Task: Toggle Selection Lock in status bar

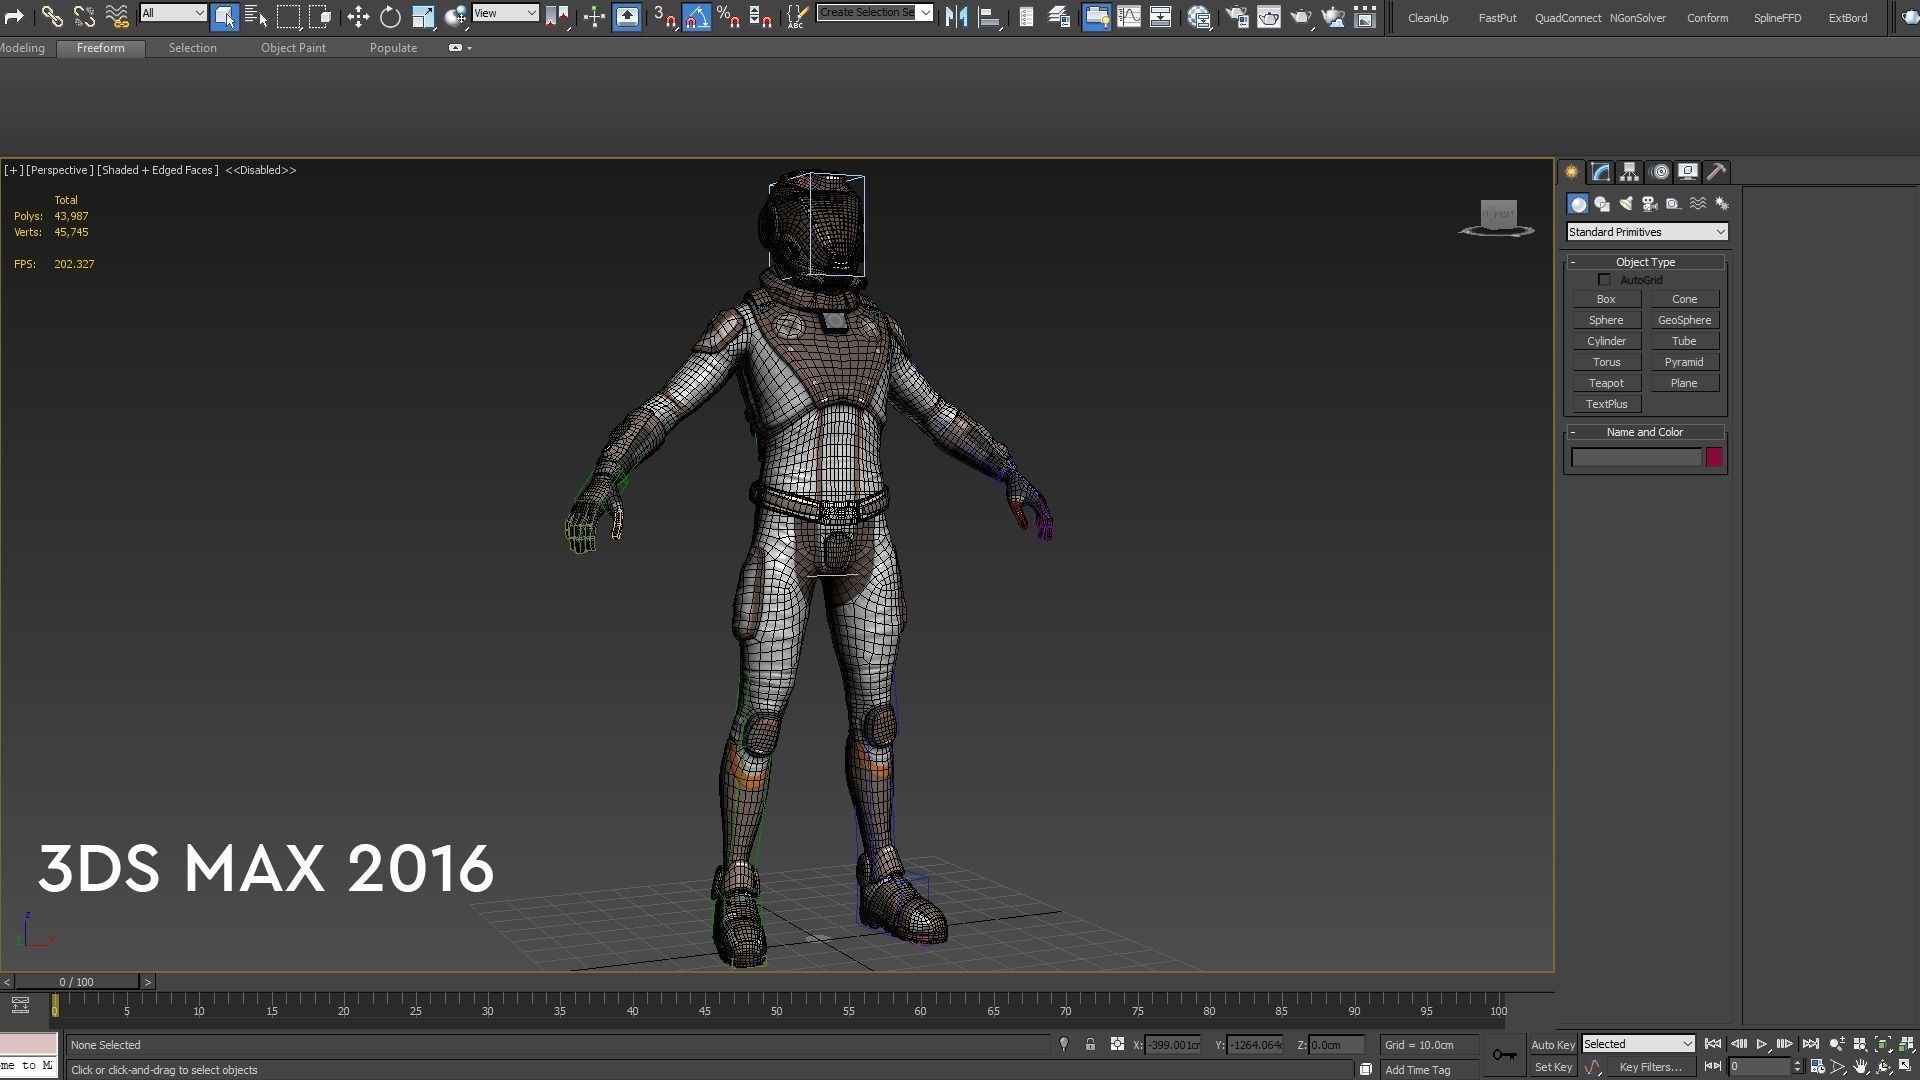Action: click(x=1090, y=1044)
